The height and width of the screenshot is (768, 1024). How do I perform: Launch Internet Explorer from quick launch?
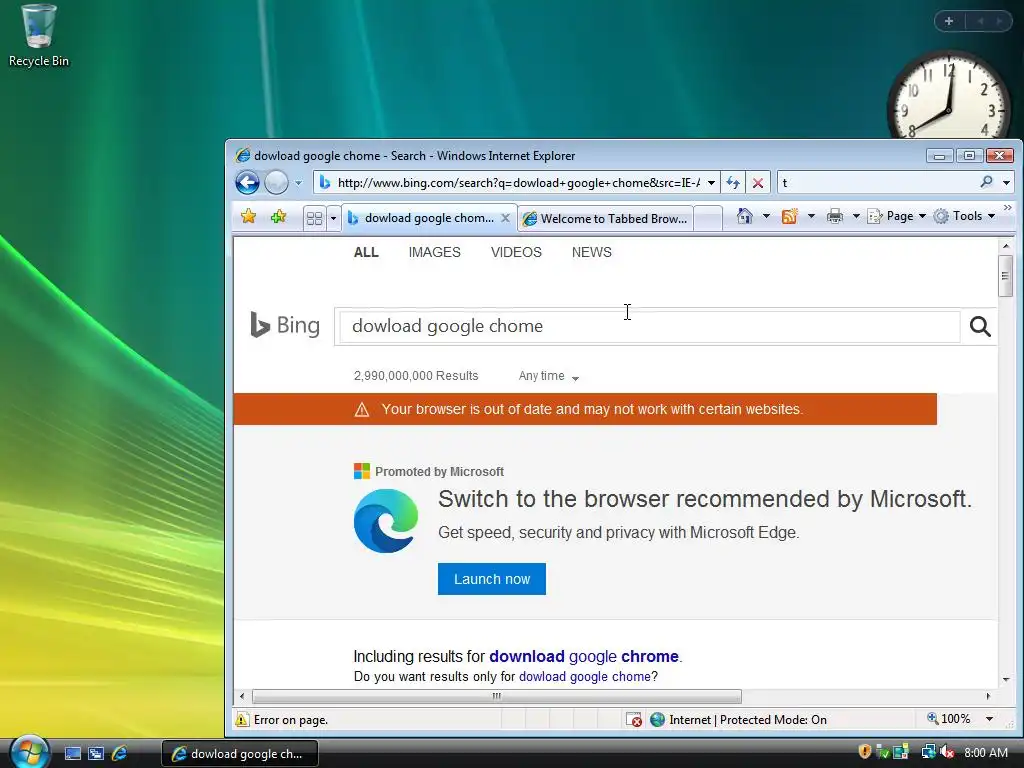120,754
